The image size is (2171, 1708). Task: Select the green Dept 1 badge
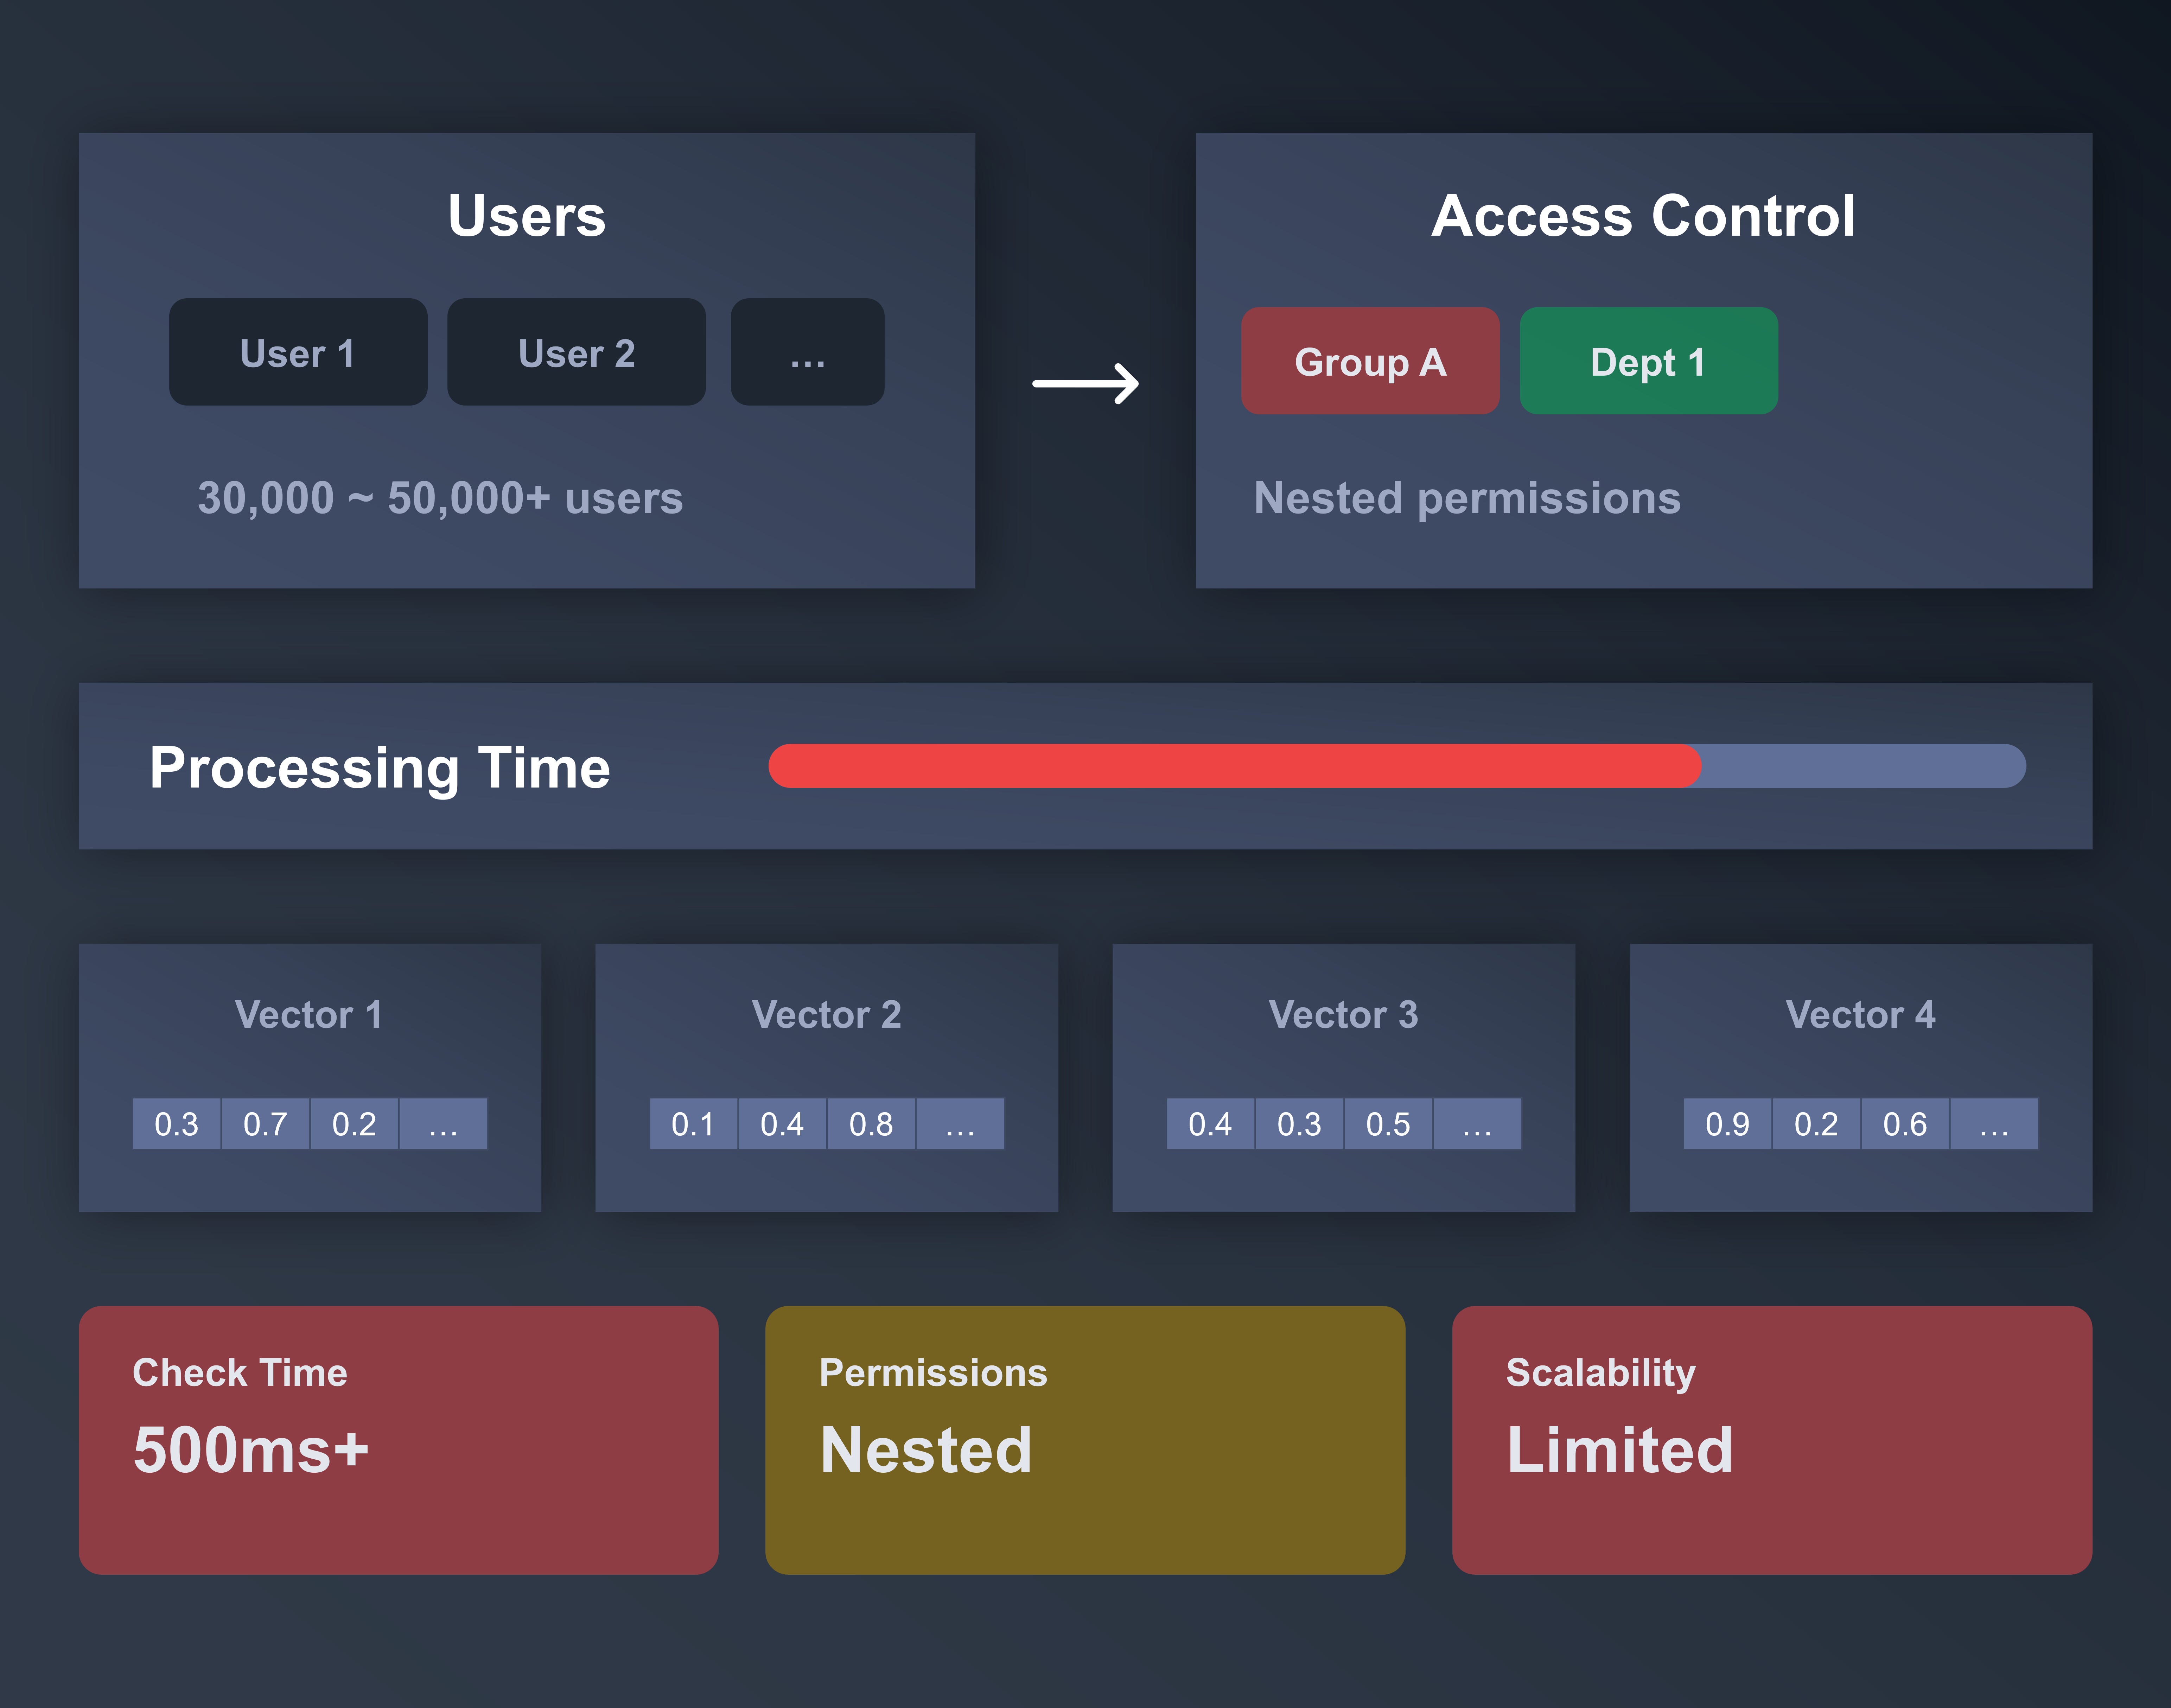coord(1648,361)
